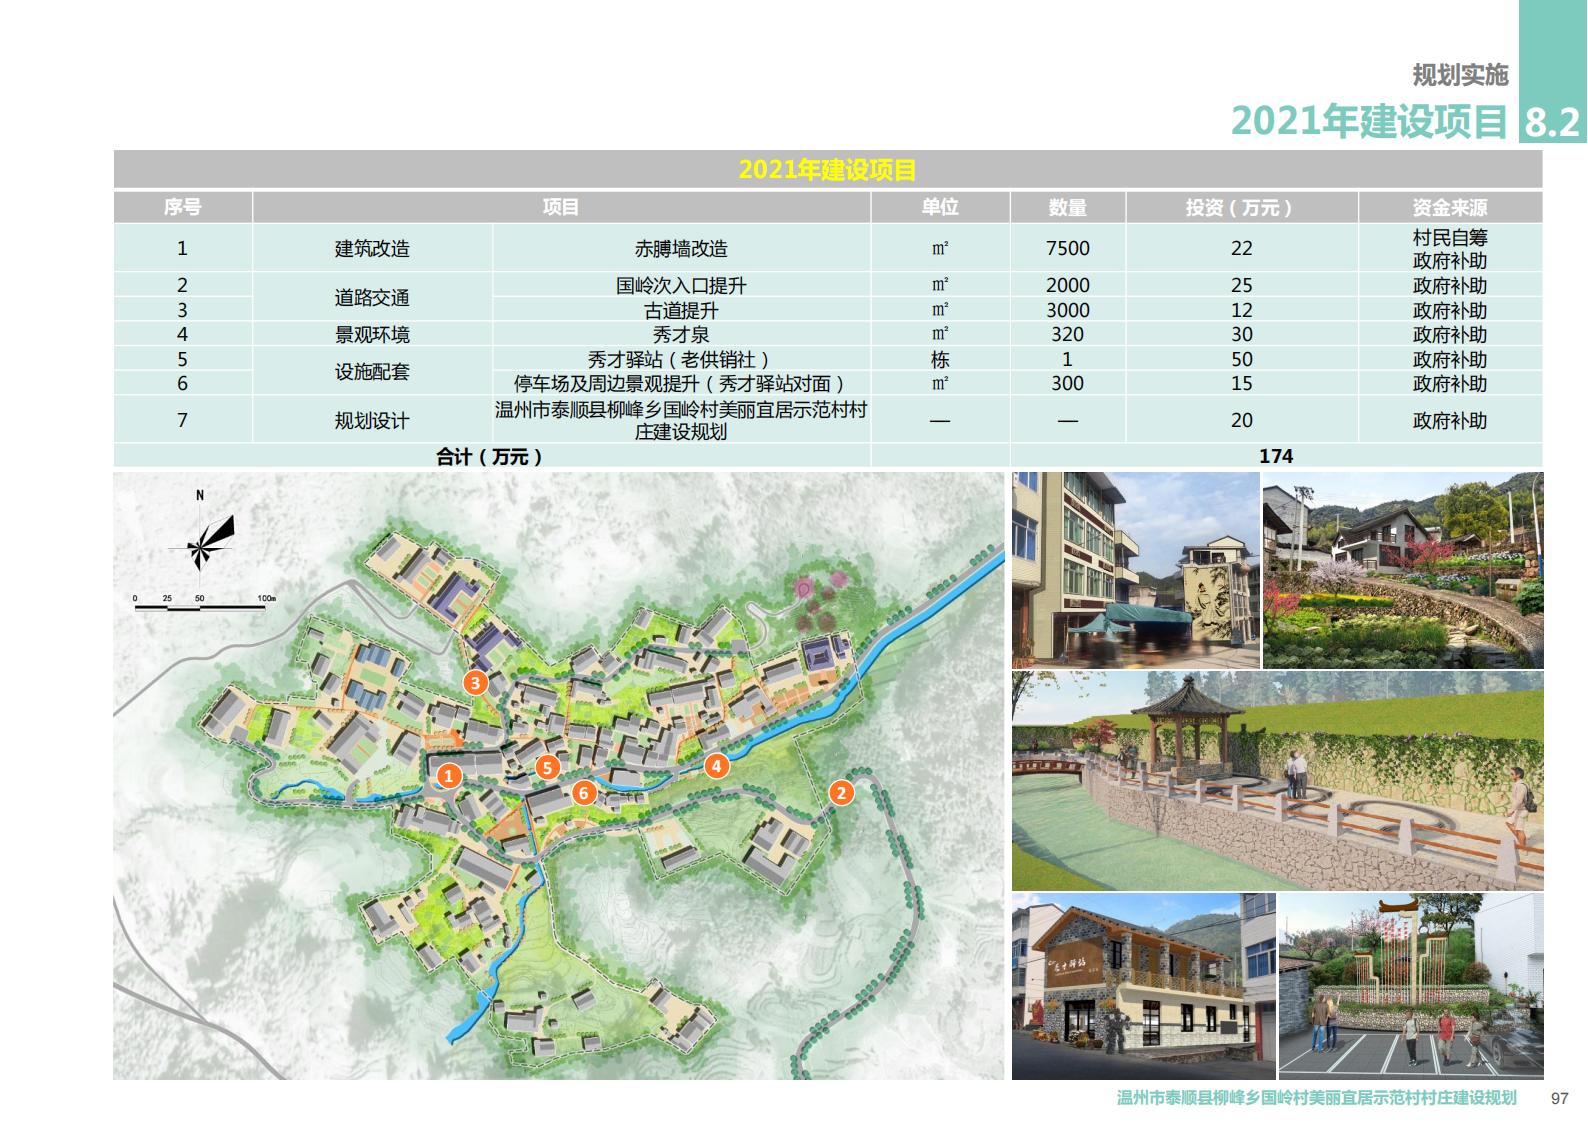Click the 8.2 section number badge
Viewport: 1588px width, 1123px height.
(1552, 122)
